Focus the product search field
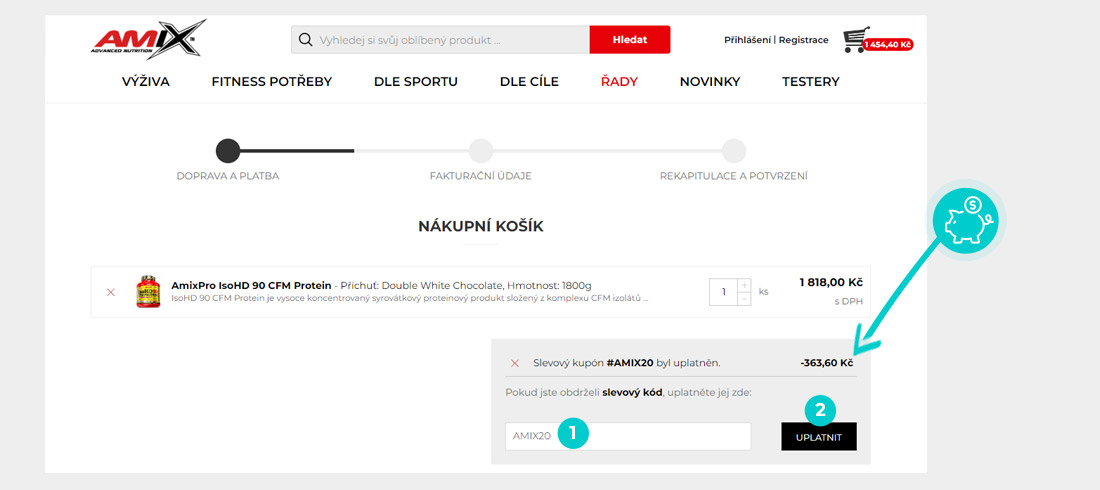 click(x=450, y=40)
